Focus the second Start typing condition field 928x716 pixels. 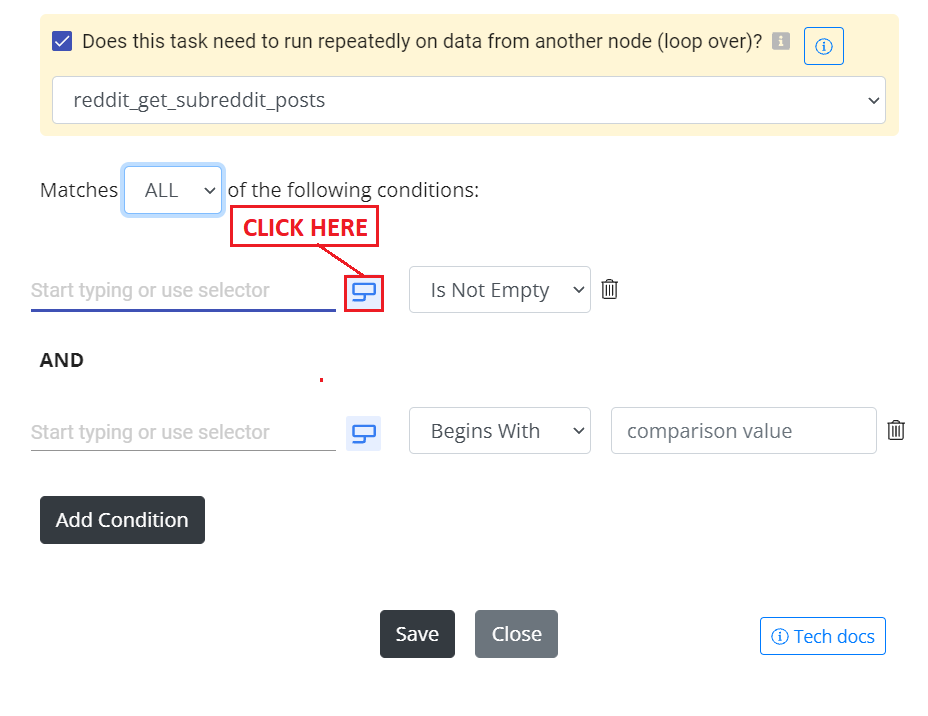point(183,433)
